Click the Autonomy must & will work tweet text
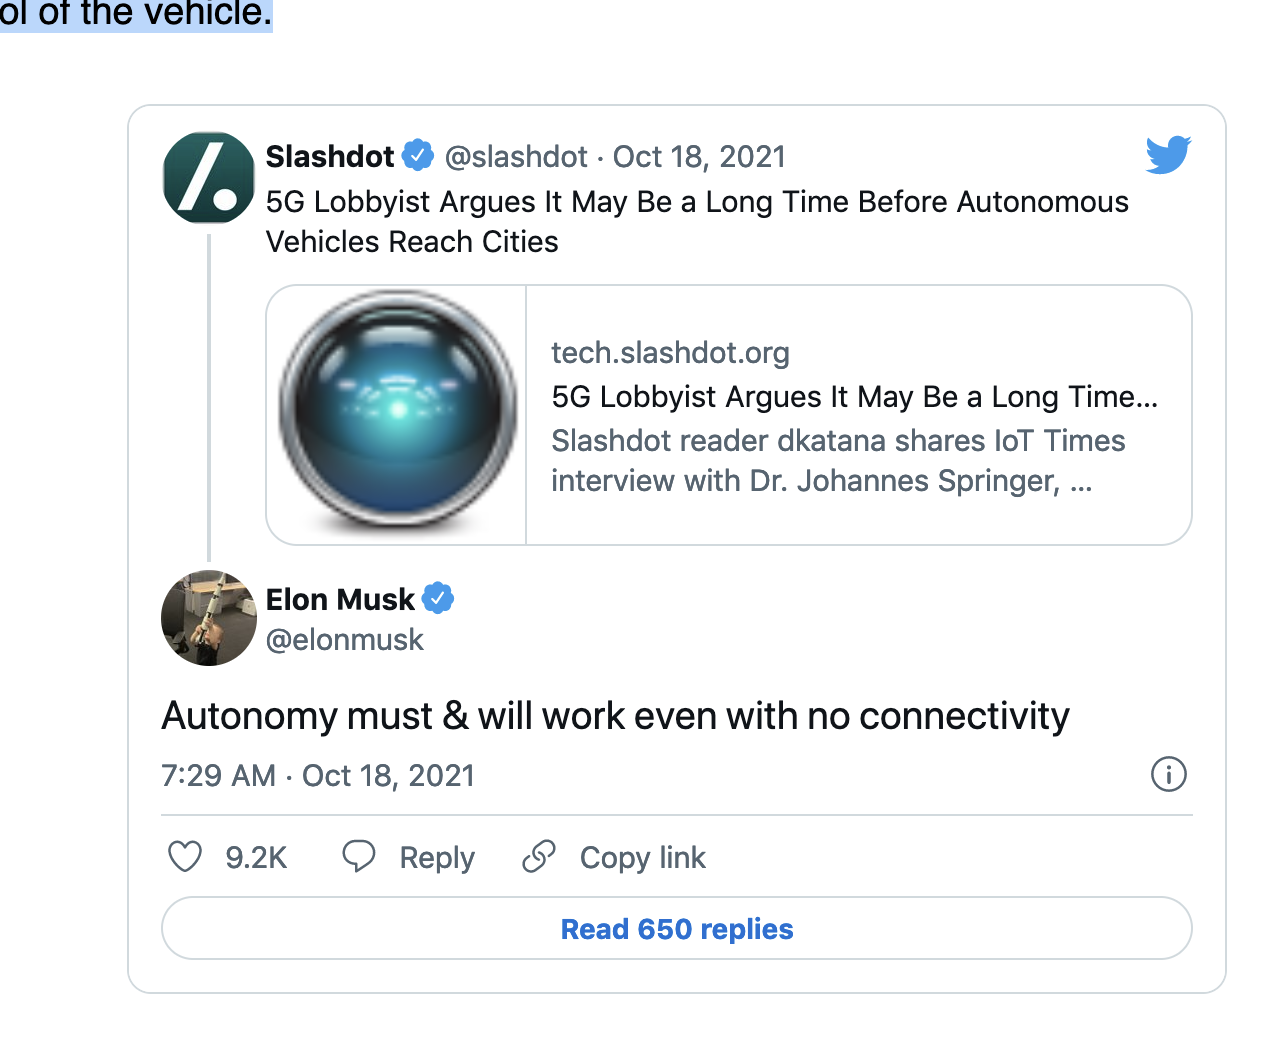This screenshot has width=1286, height=1056. tap(615, 716)
